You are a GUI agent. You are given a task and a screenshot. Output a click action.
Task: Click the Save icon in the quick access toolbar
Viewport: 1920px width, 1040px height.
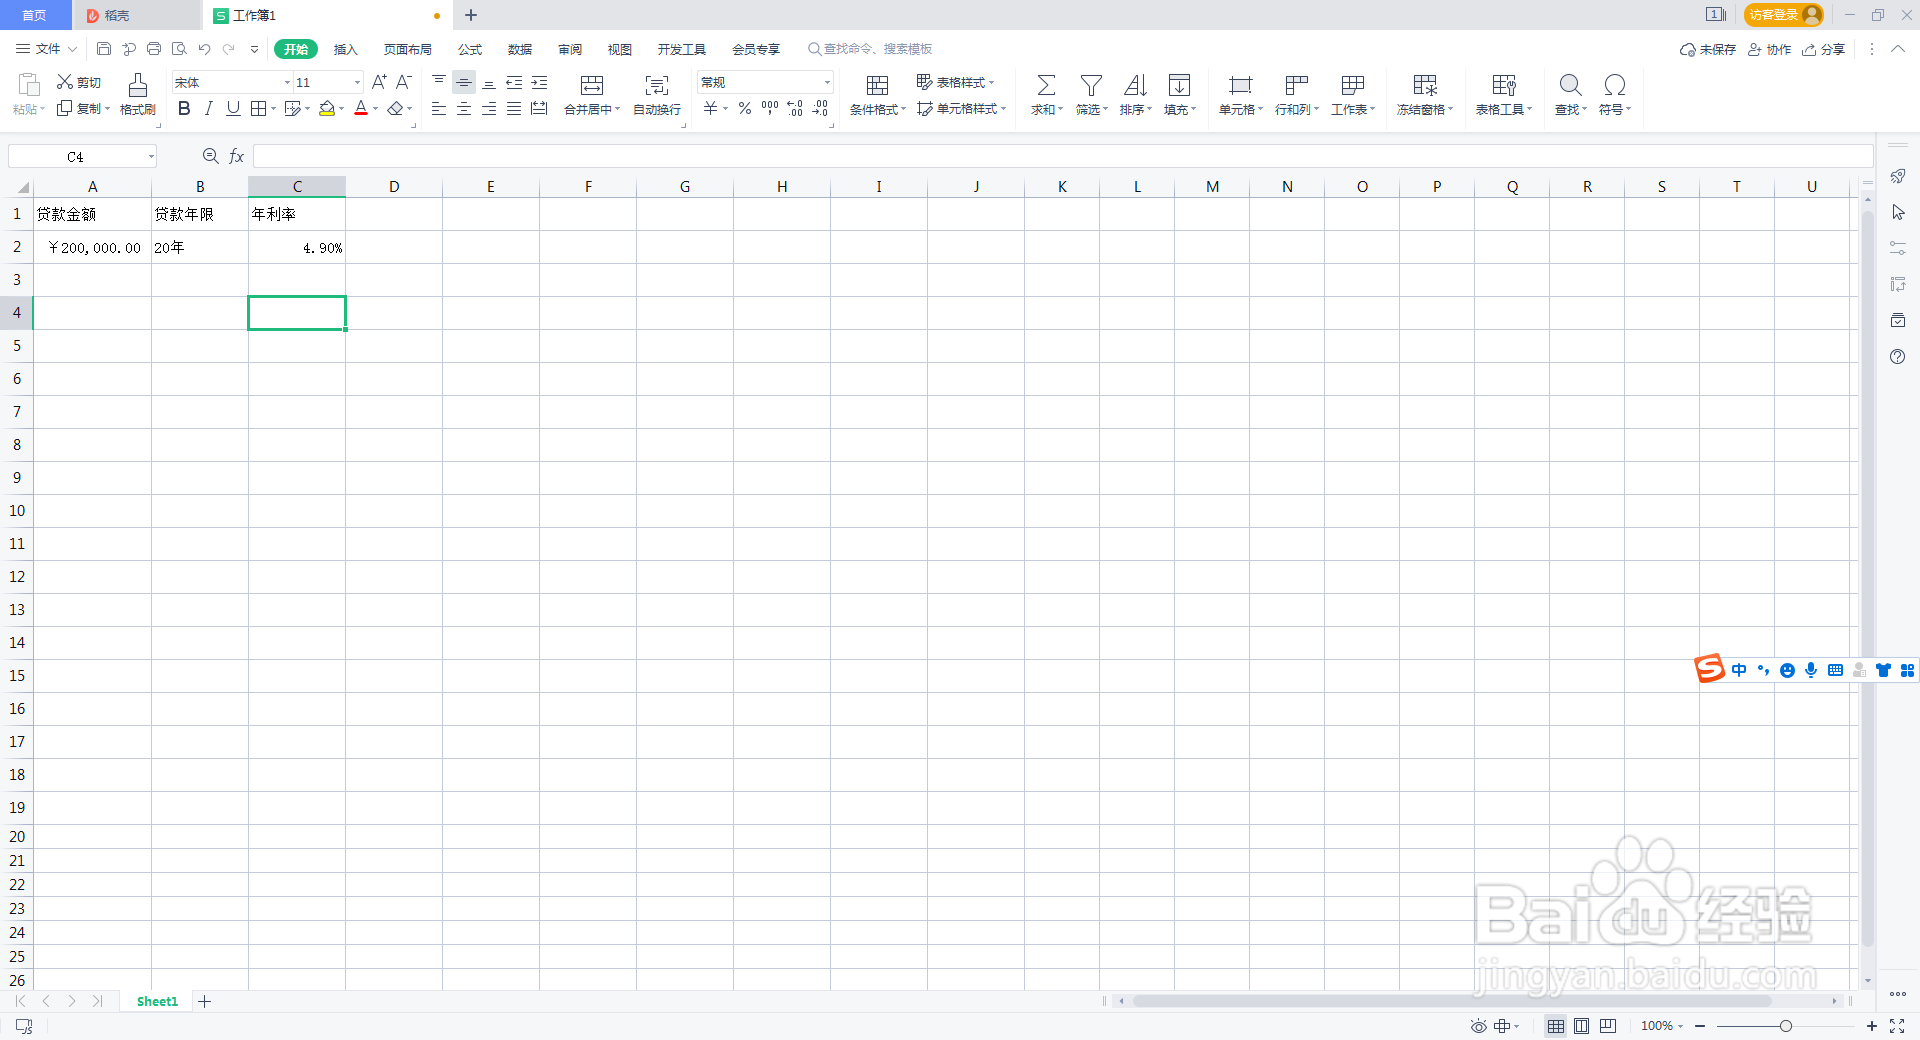coord(104,49)
